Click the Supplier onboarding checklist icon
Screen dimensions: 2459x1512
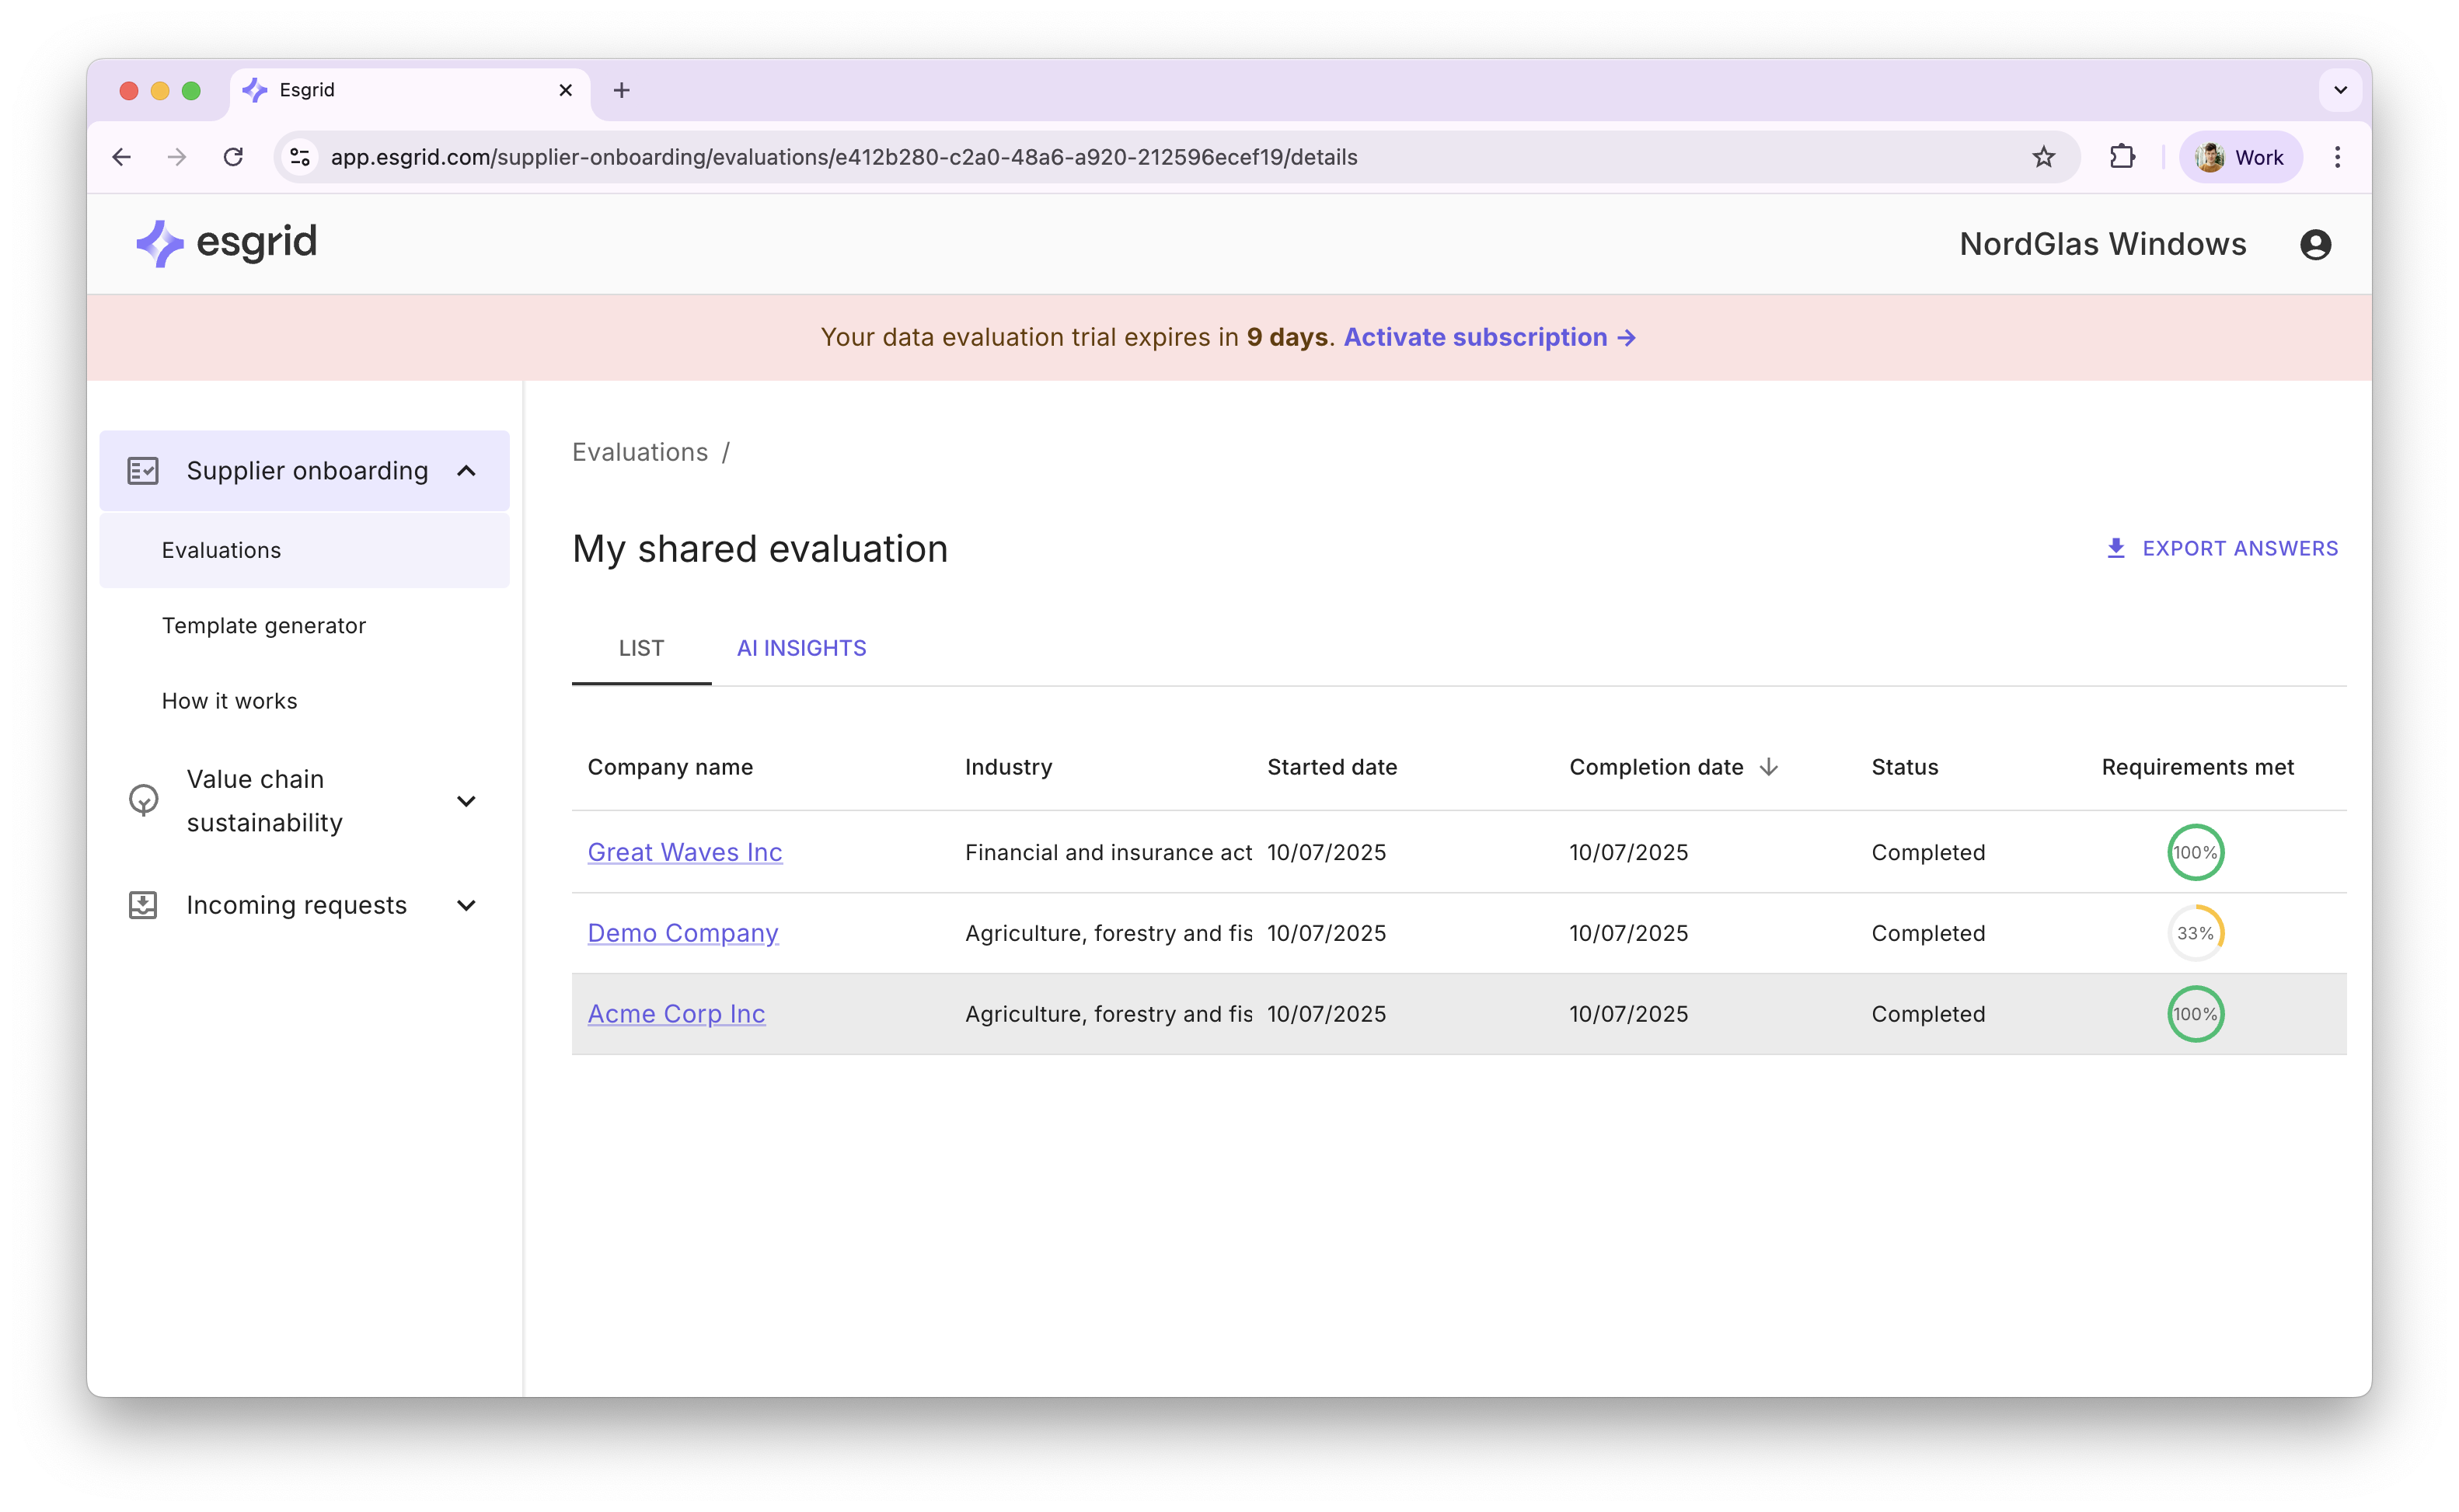pyautogui.click(x=143, y=471)
